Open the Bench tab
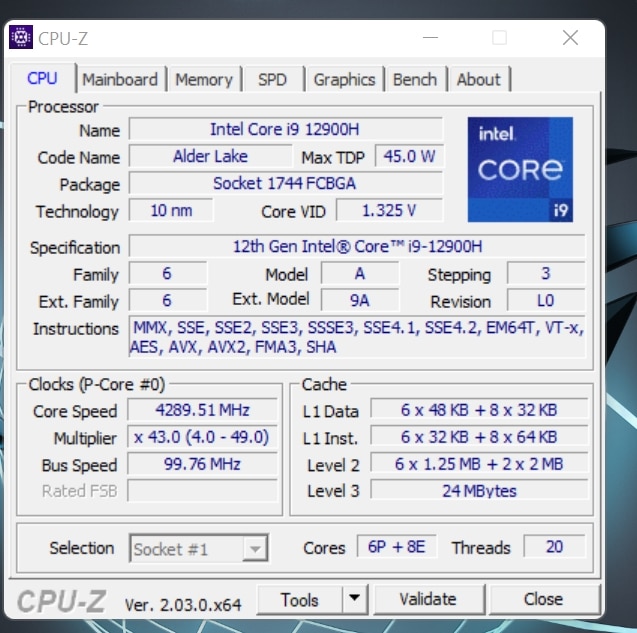Viewport: 637px width, 633px height. click(x=414, y=80)
